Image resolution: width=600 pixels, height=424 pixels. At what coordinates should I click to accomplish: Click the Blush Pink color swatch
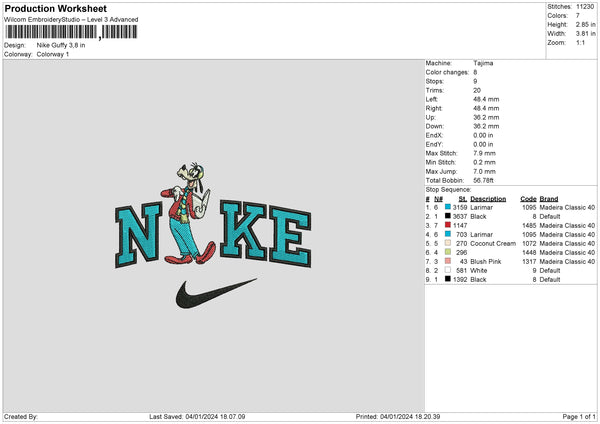tap(448, 261)
